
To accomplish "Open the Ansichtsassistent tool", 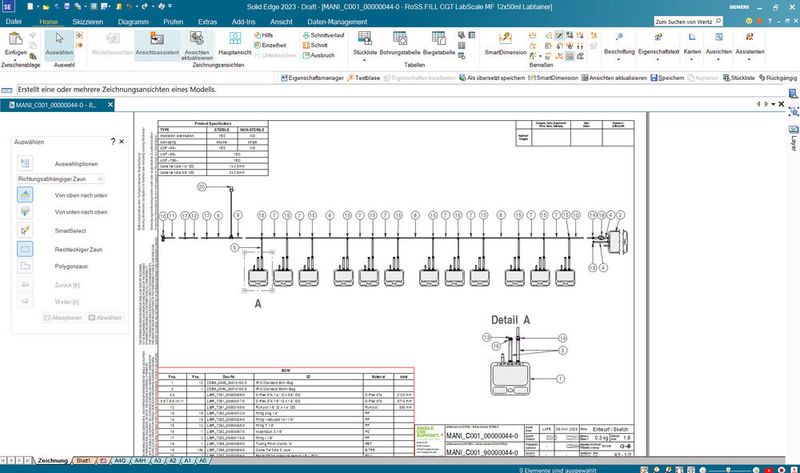I will click(157, 44).
